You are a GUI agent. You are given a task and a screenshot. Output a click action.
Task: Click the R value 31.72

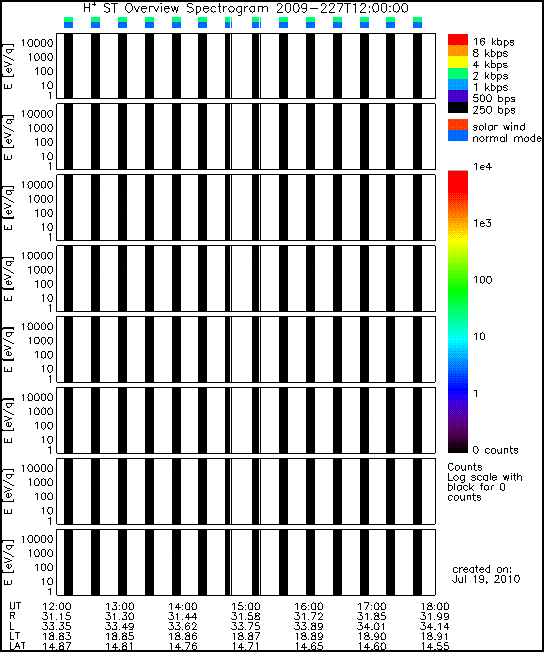(x=309, y=617)
